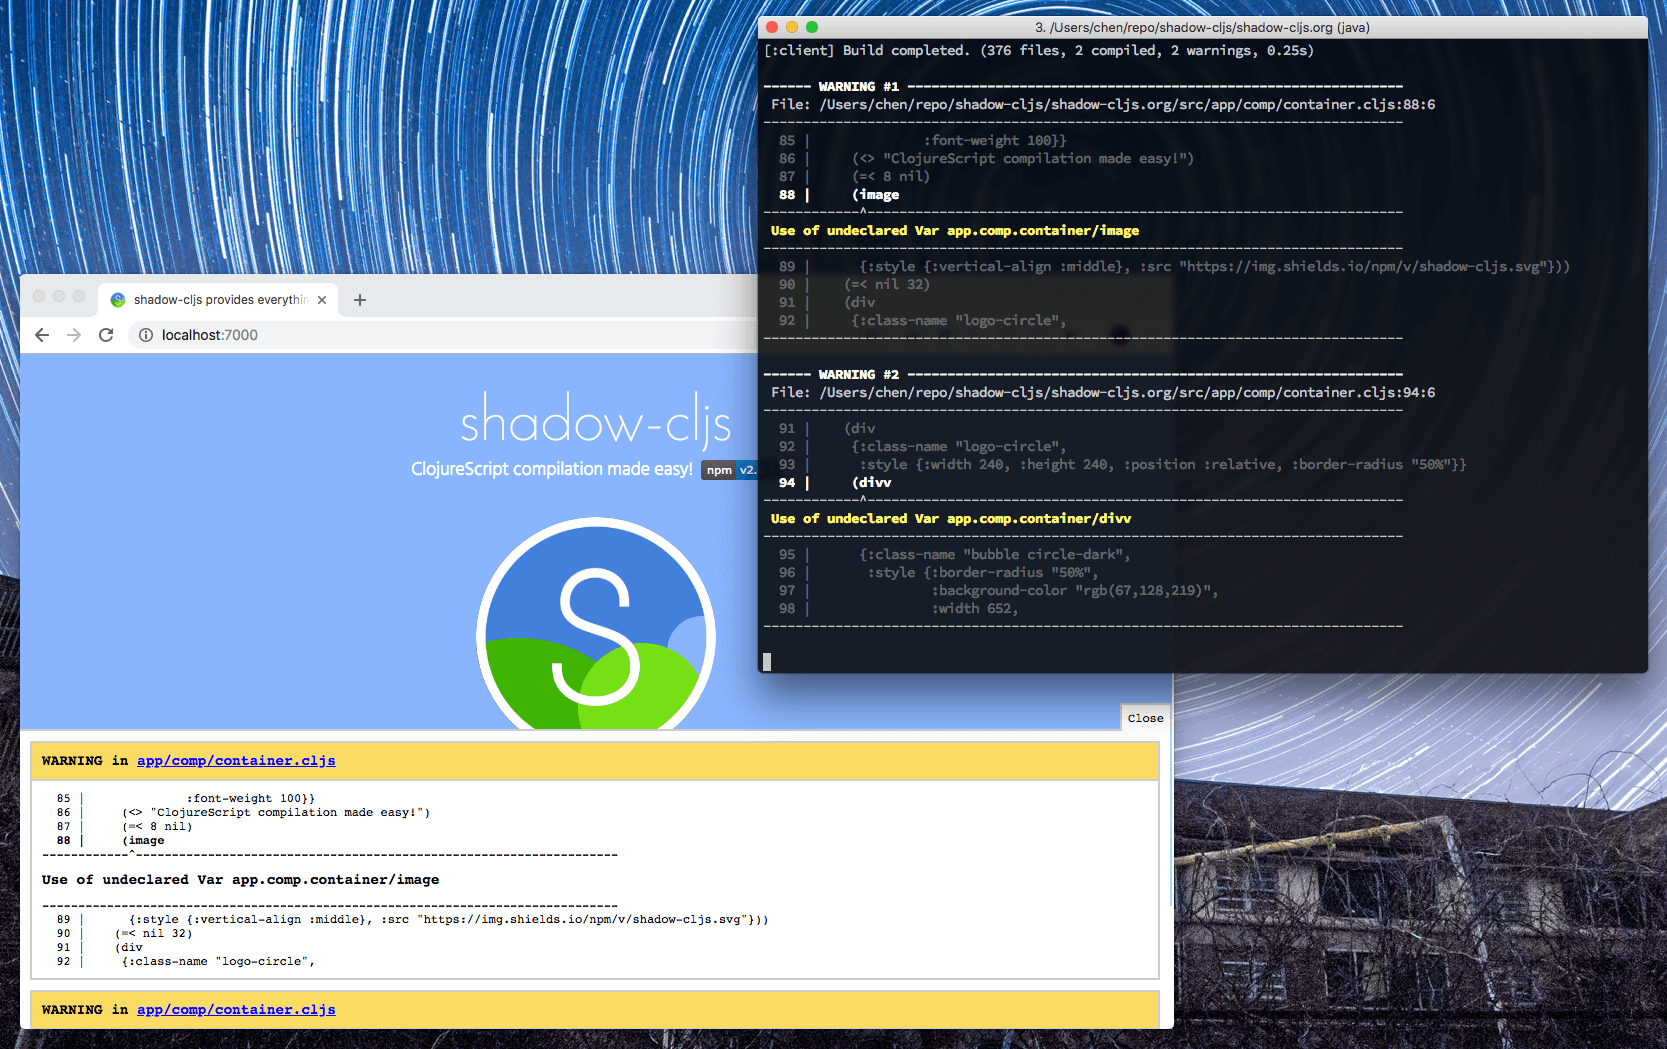Close the shadow-cljs browser tab
Viewport: 1667px width, 1049px height.
(322, 299)
